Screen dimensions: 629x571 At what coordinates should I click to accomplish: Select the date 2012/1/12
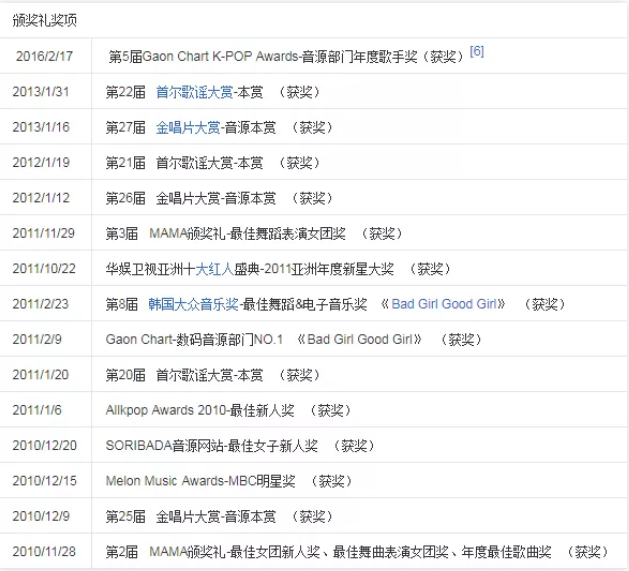coord(41,198)
